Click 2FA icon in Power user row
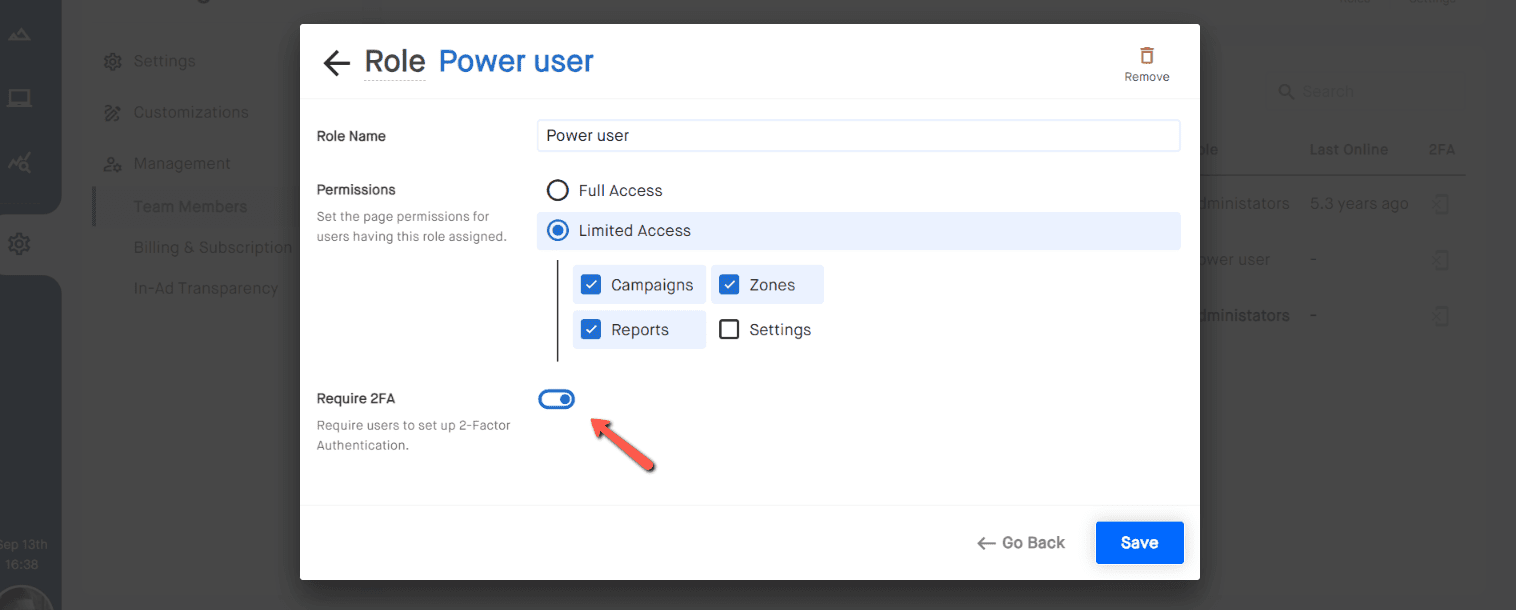Image resolution: width=1516 pixels, height=610 pixels. 1440,260
